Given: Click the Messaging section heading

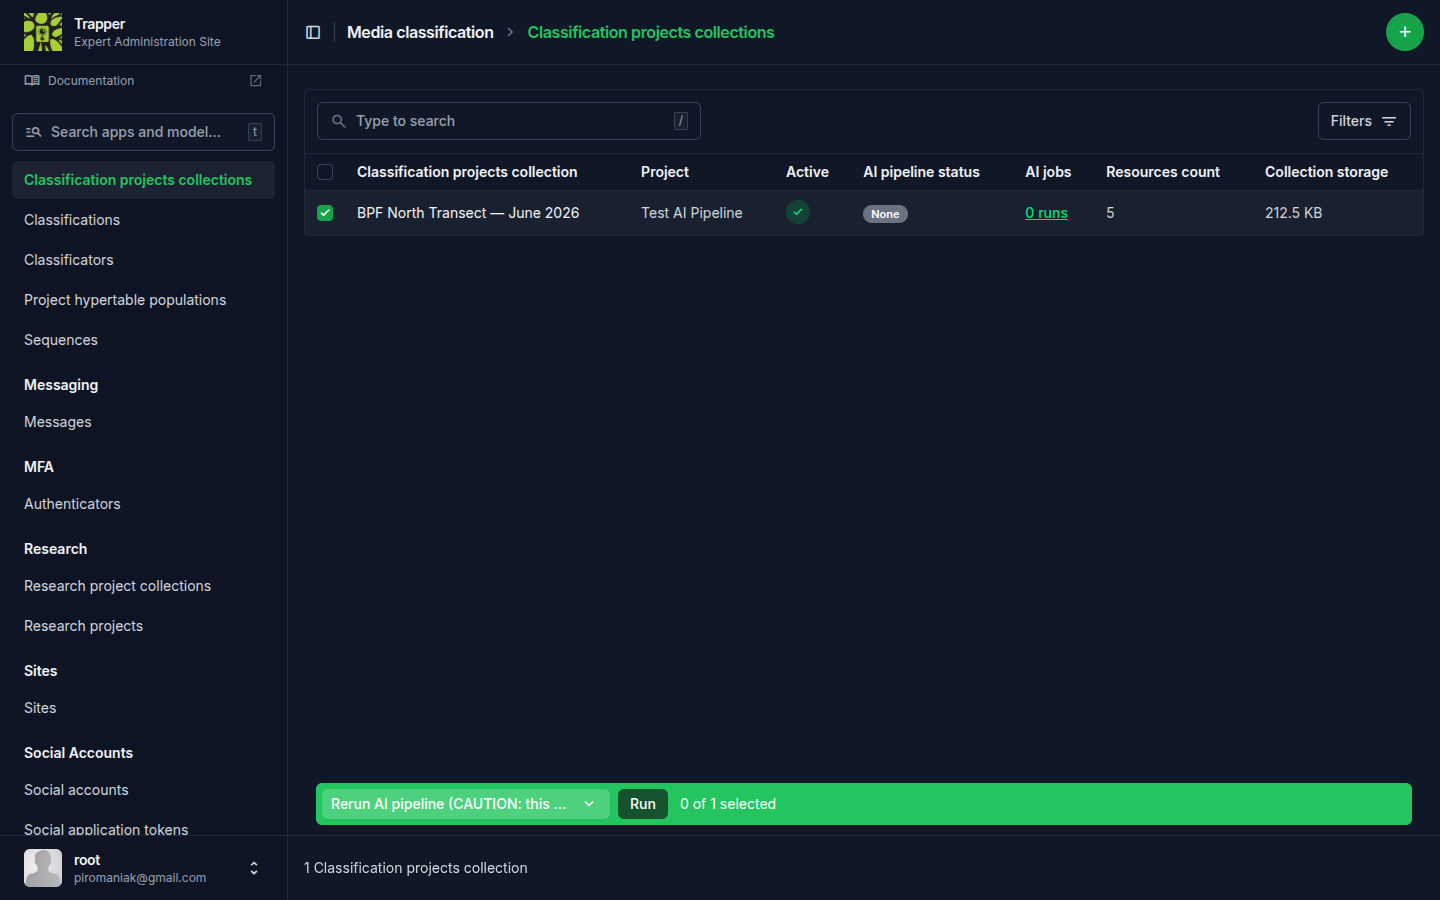Looking at the screenshot, I should pyautogui.click(x=61, y=385).
